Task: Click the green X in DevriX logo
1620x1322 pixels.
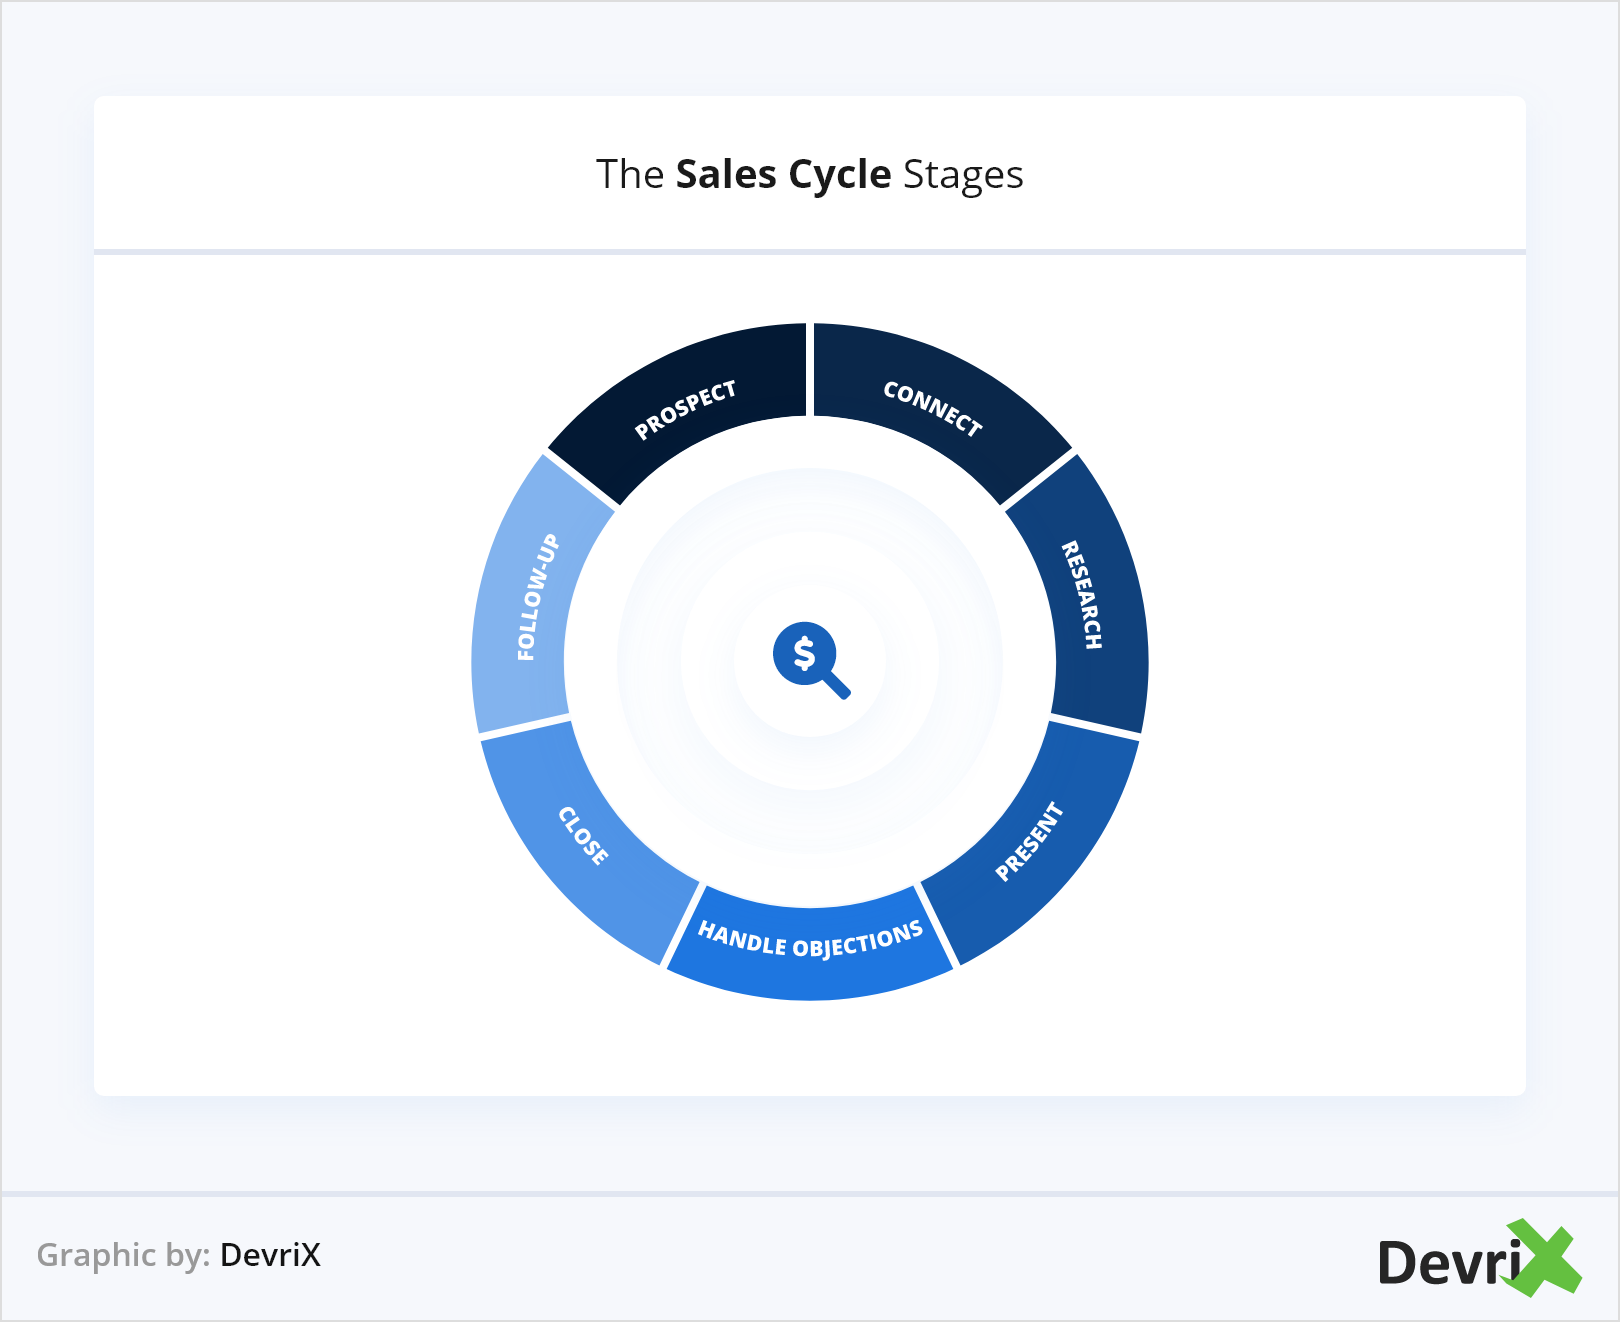Action: (1545, 1258)
